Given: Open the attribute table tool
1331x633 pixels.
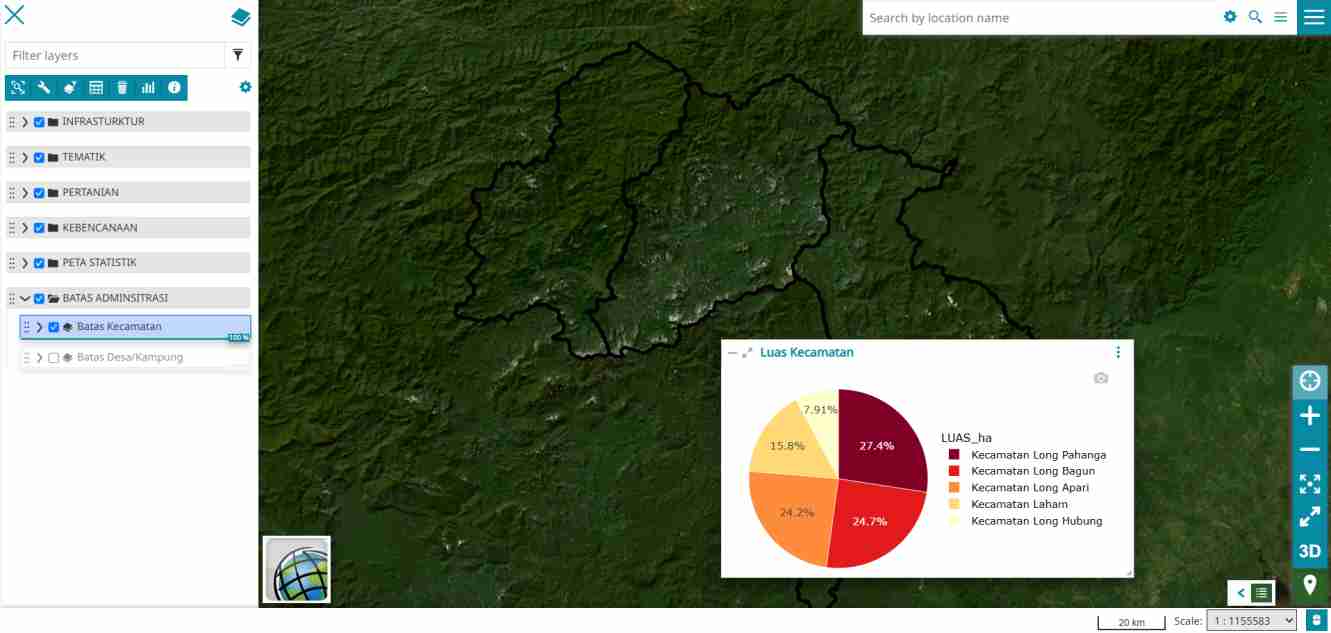Looking at the screenshot, I should tap(96, 88).
